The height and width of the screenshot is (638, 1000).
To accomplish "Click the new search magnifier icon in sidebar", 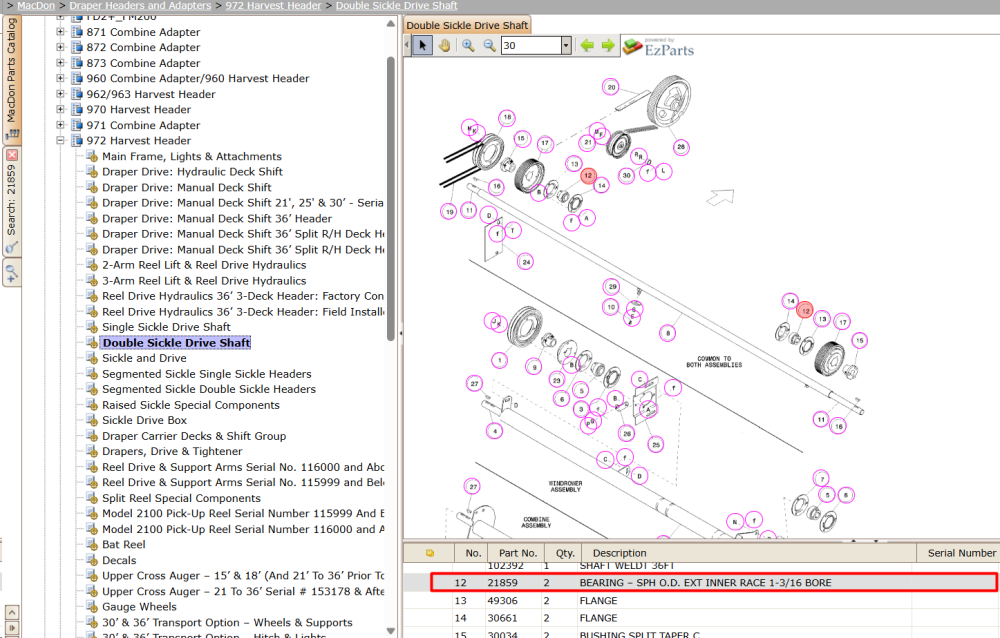I will pyautogui.click(x=11, y=273).
